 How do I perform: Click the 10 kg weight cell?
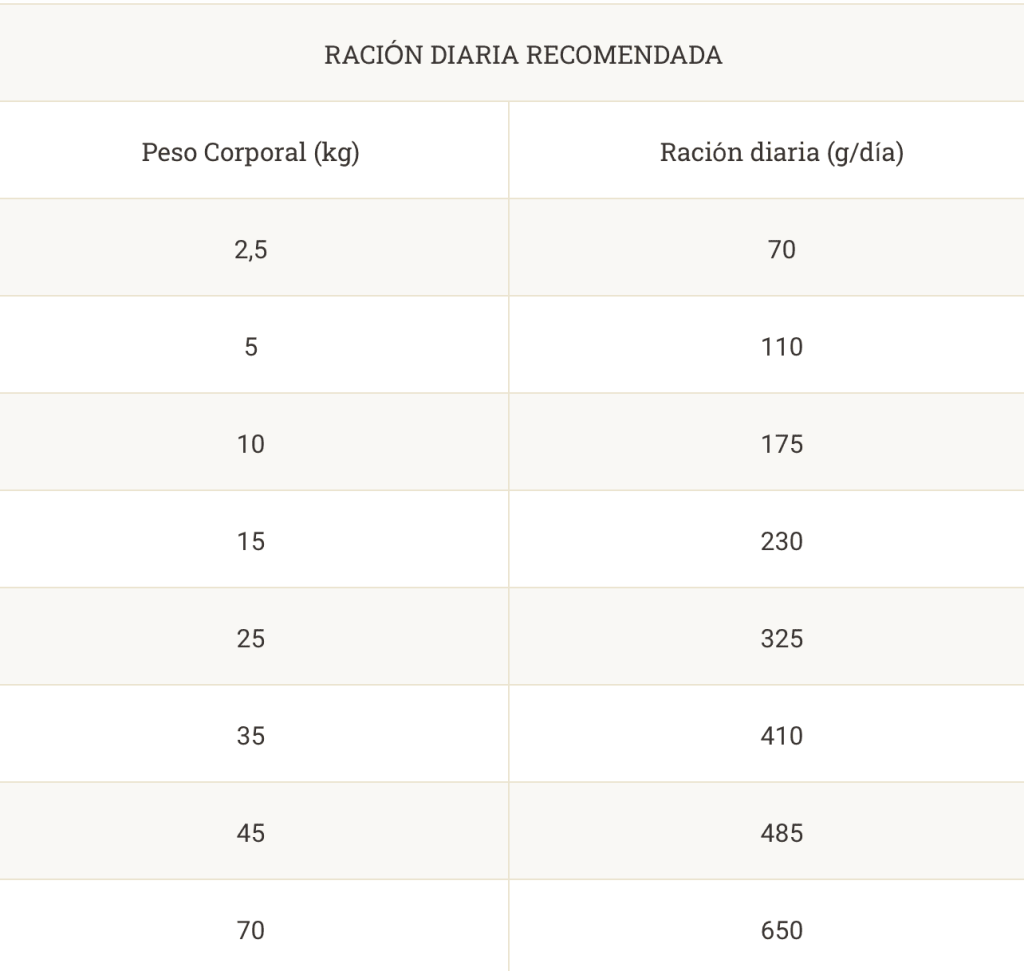tap(251, 444)
